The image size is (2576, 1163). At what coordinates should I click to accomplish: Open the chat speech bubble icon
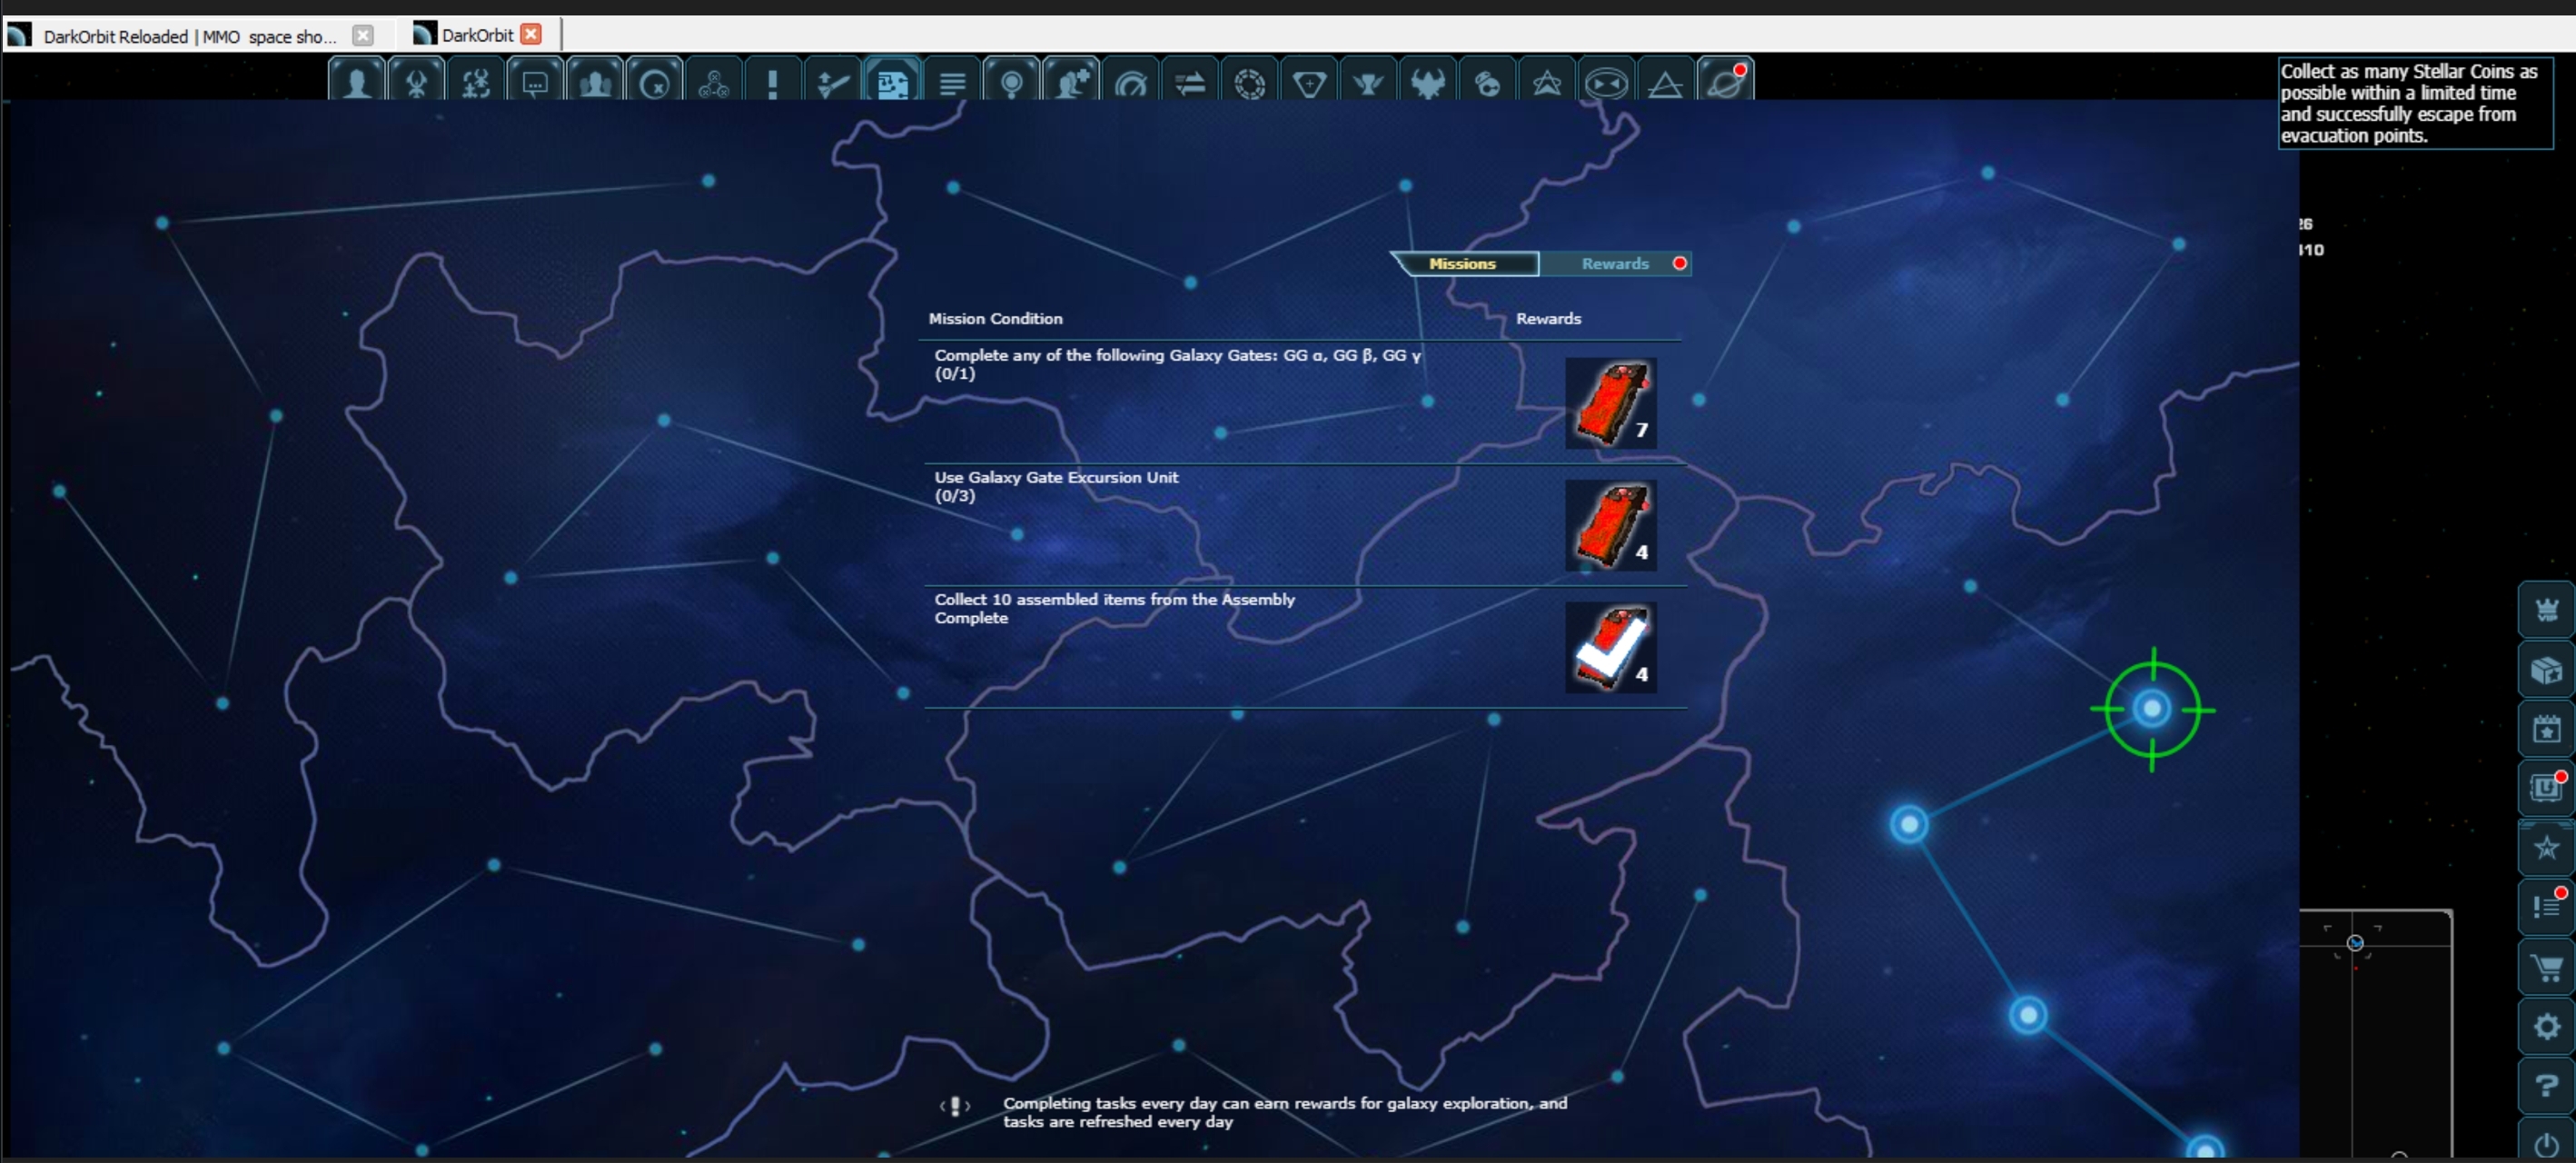pos(535,80)
